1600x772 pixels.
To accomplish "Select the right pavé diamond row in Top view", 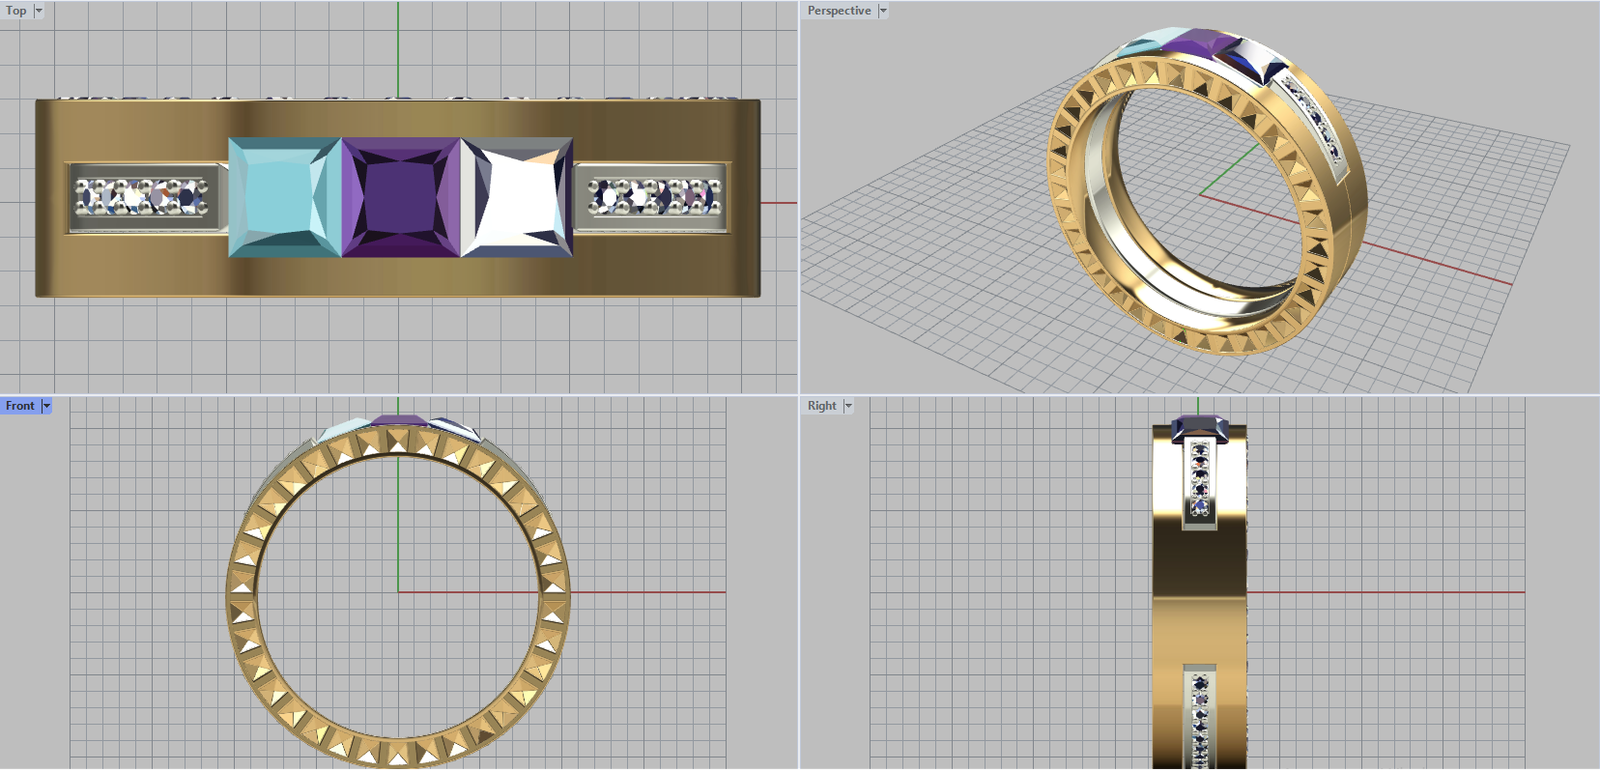I will point(652,197).
